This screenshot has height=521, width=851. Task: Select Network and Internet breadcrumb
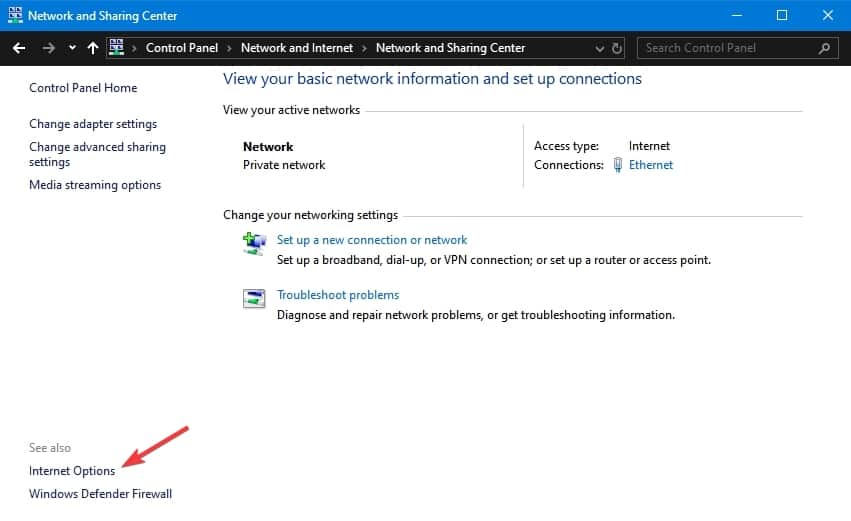(297, 48)
